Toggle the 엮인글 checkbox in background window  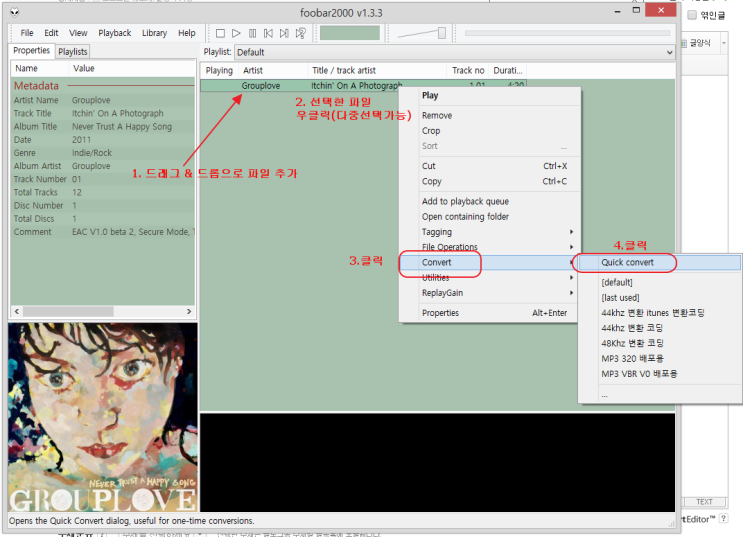point(692,15)
